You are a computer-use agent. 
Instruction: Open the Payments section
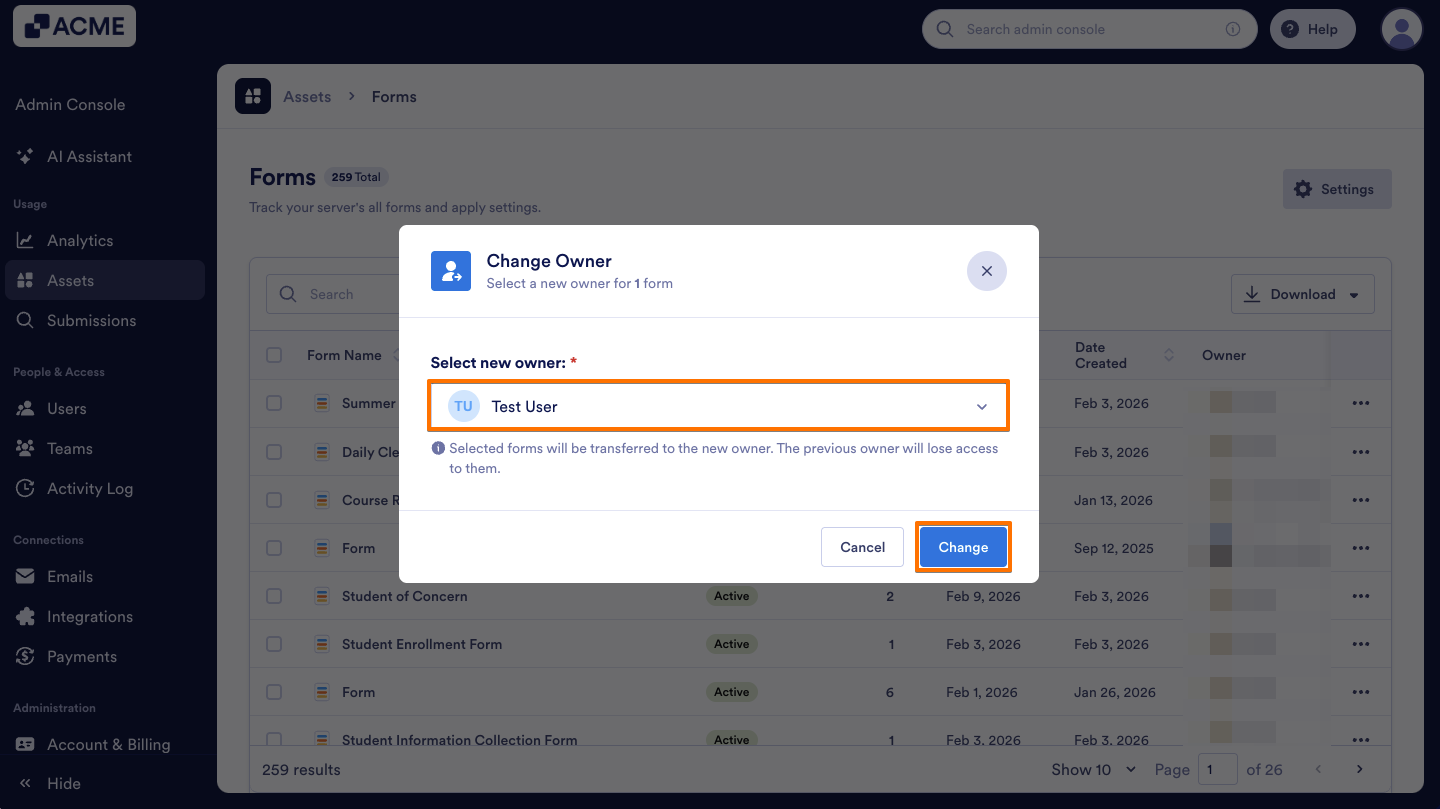pyautogui.click(x=81, y=656)
